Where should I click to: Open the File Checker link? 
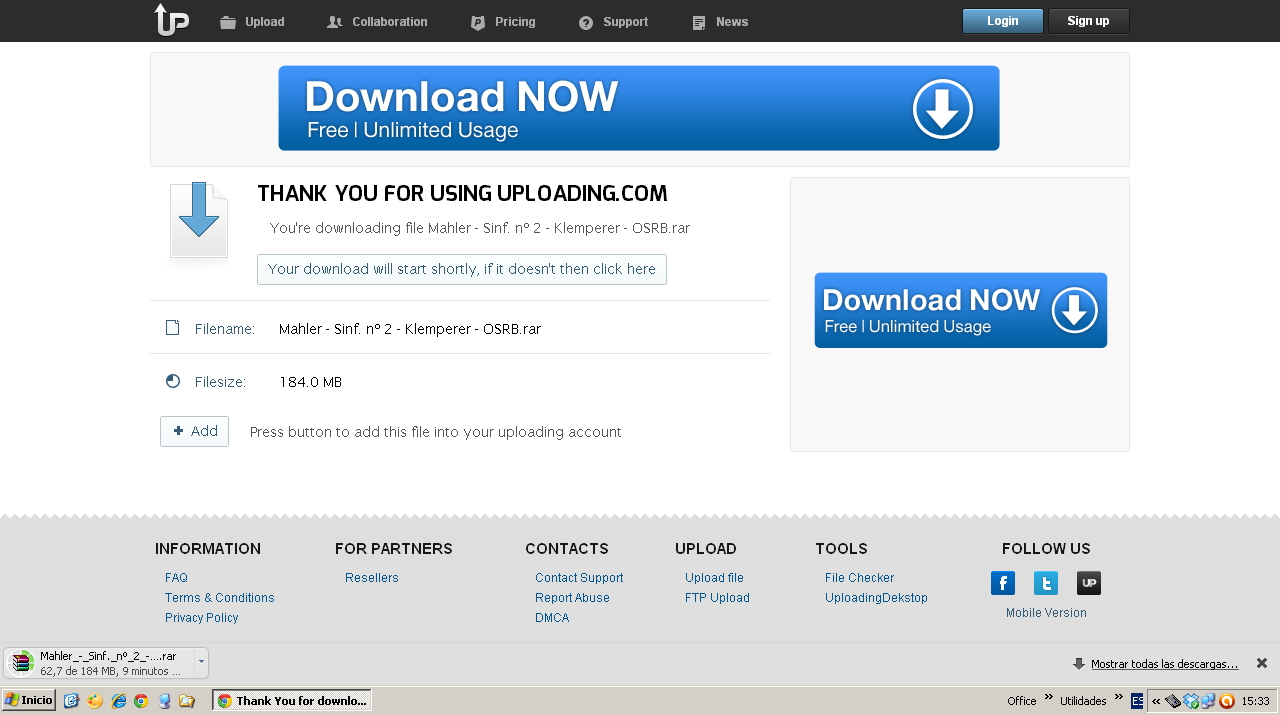coord(859,578)
